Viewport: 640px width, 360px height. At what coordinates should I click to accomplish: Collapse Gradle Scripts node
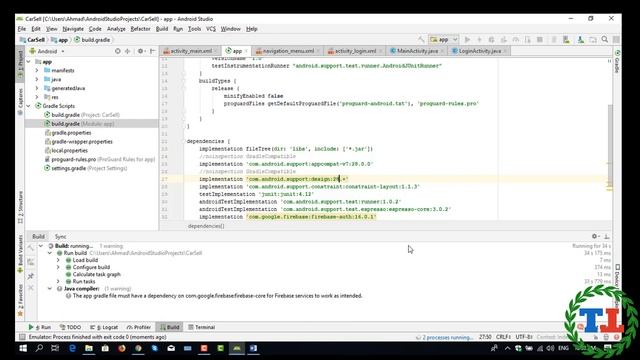[x=29, y=106]
